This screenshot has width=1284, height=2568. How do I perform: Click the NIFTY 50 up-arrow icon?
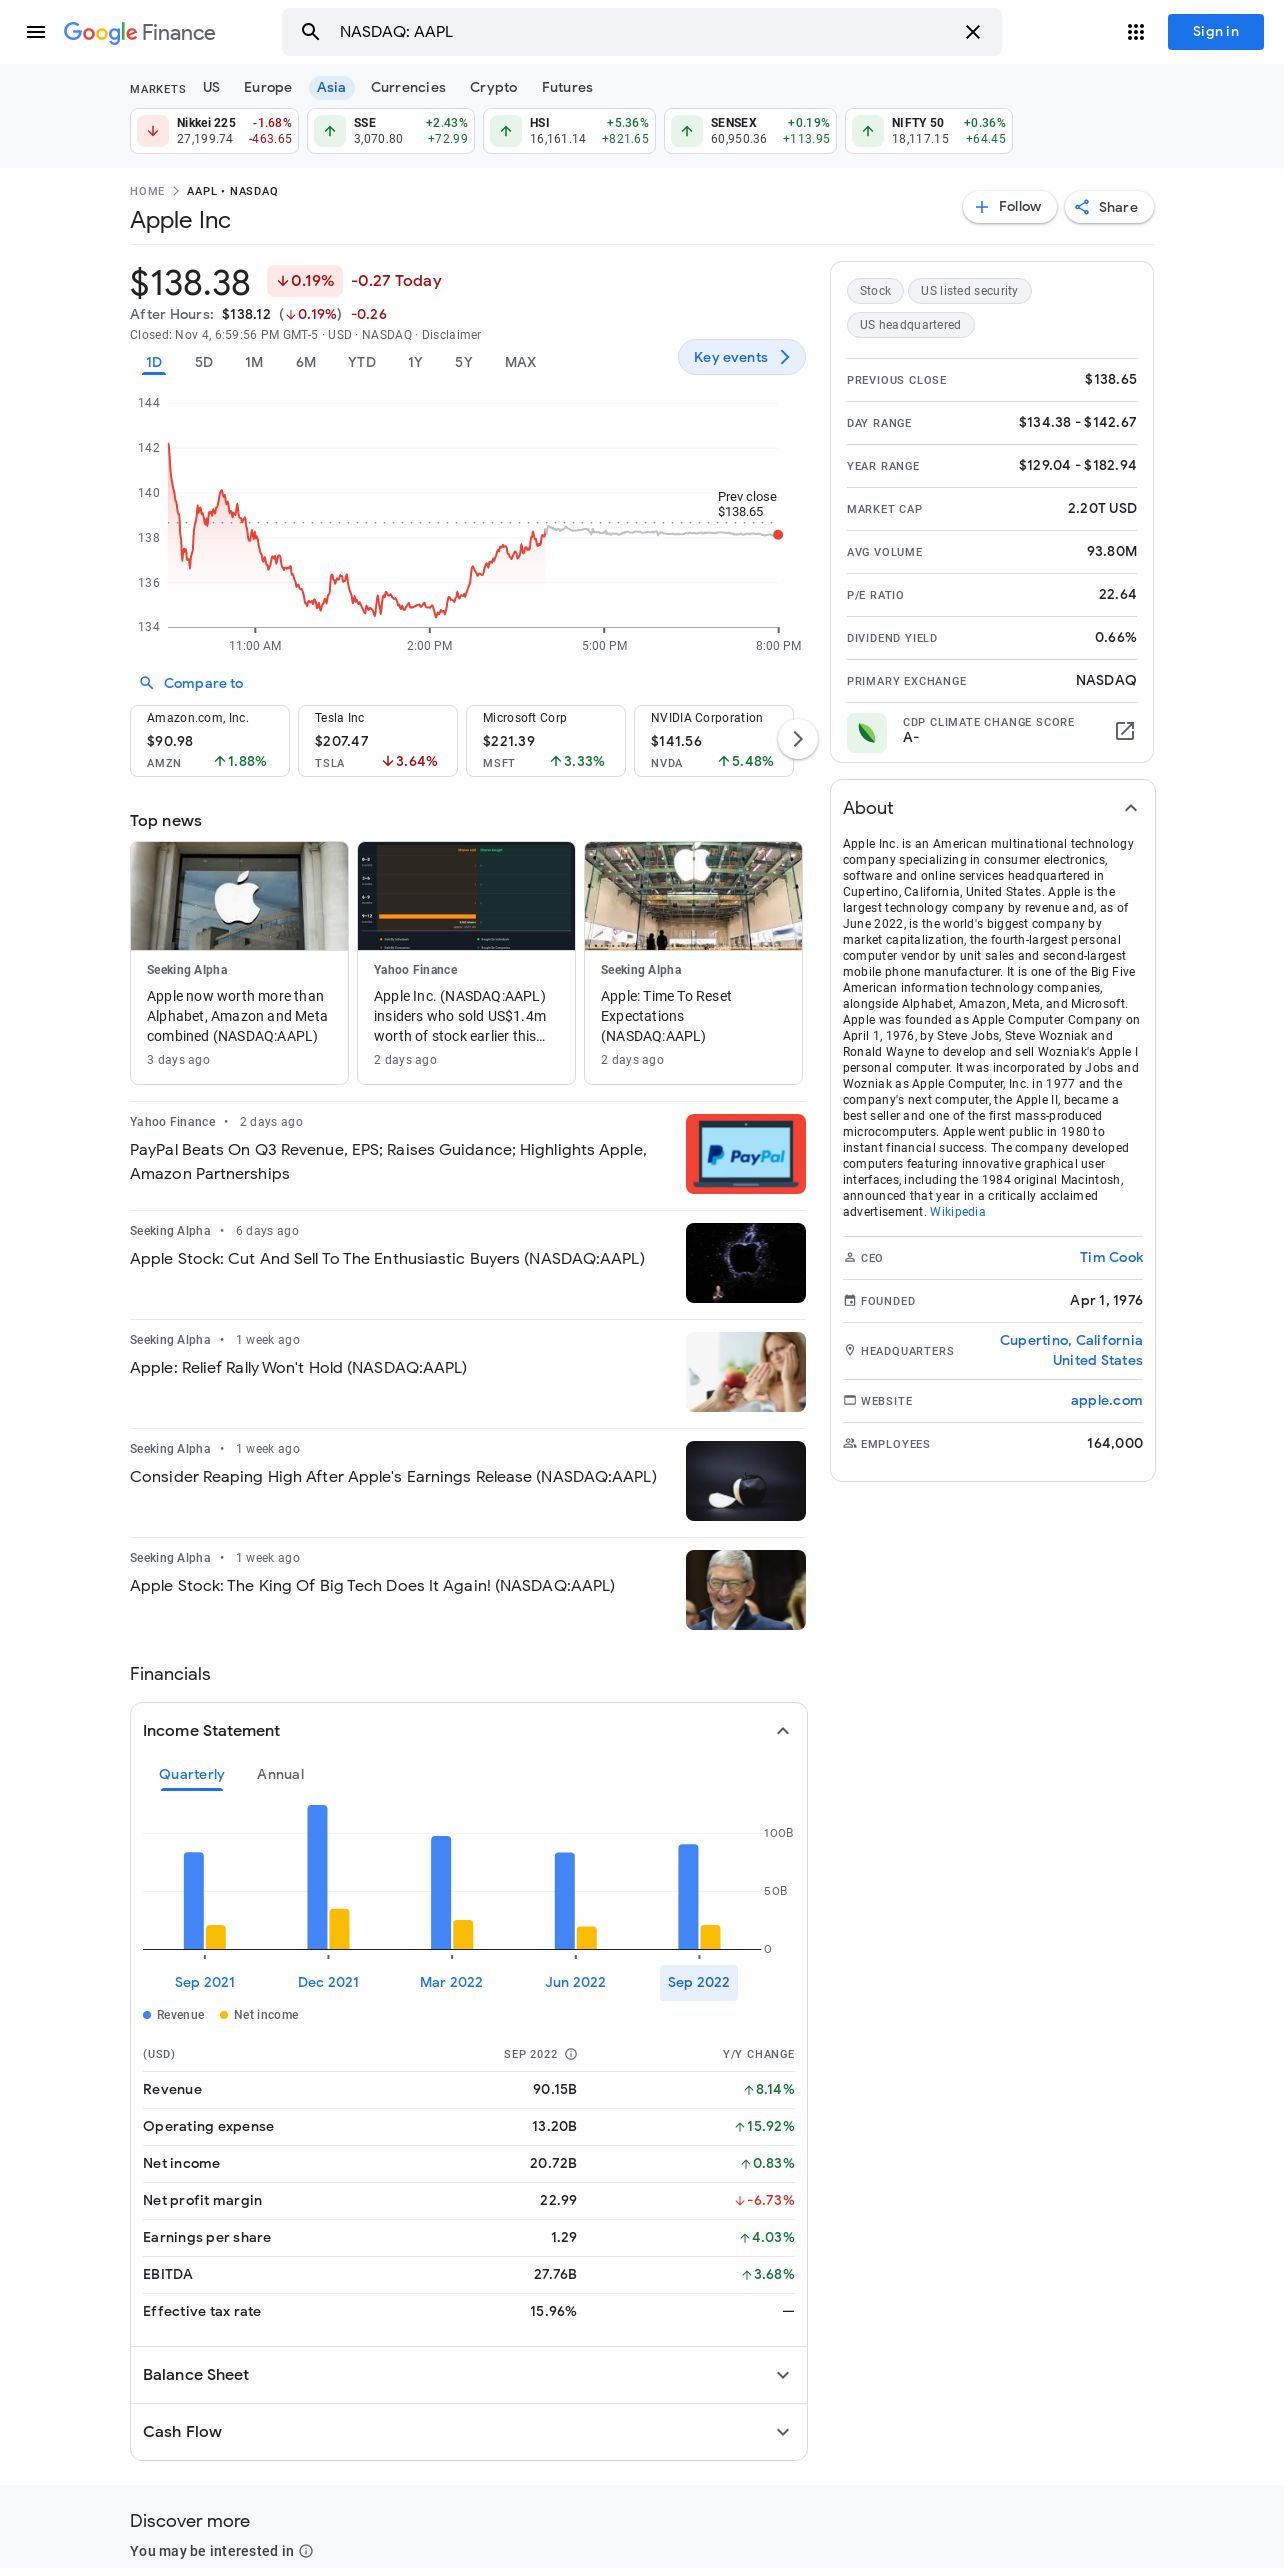(868, 131)
